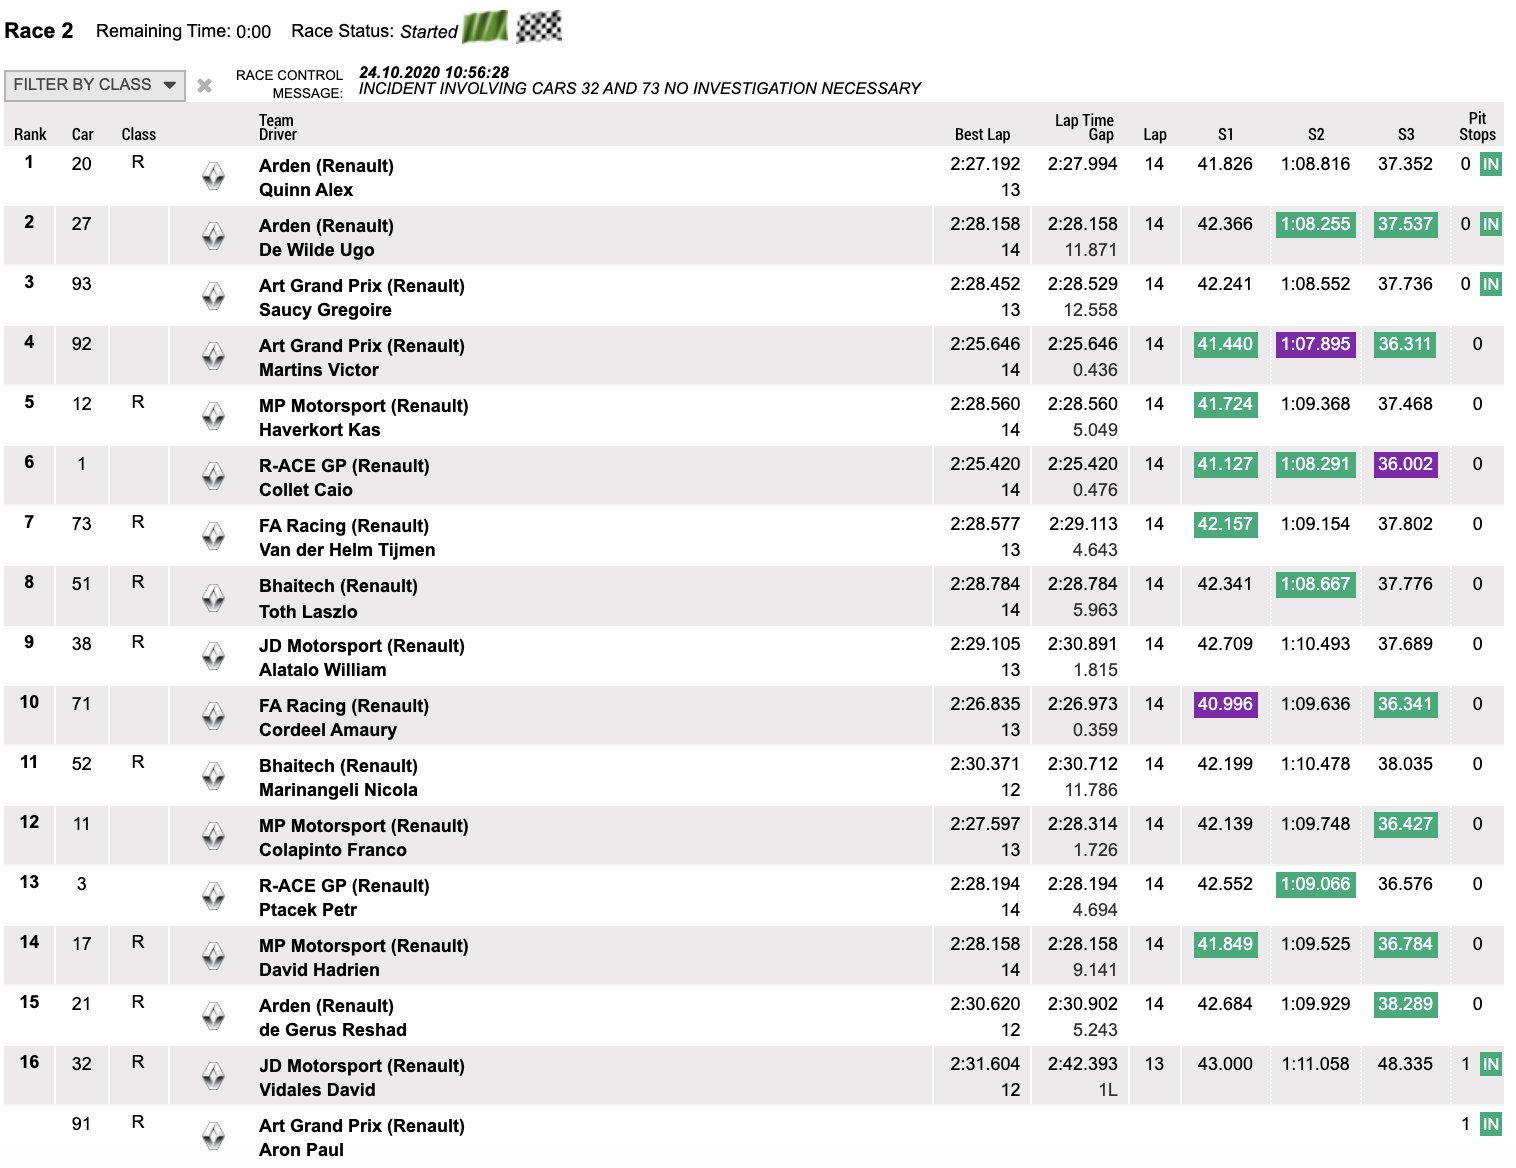The width and height of the screenshot is (1516, 1168).
Task: Click the Lap Time Gap column header
Action: tap(1084, 127)
